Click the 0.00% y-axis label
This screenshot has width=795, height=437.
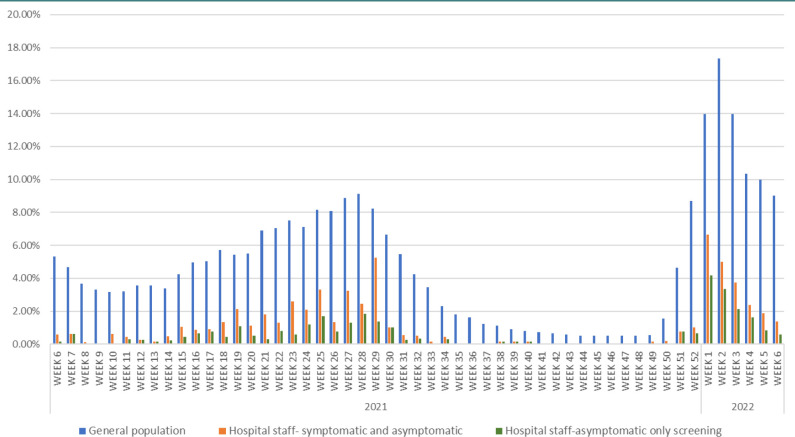click(26, 344)
